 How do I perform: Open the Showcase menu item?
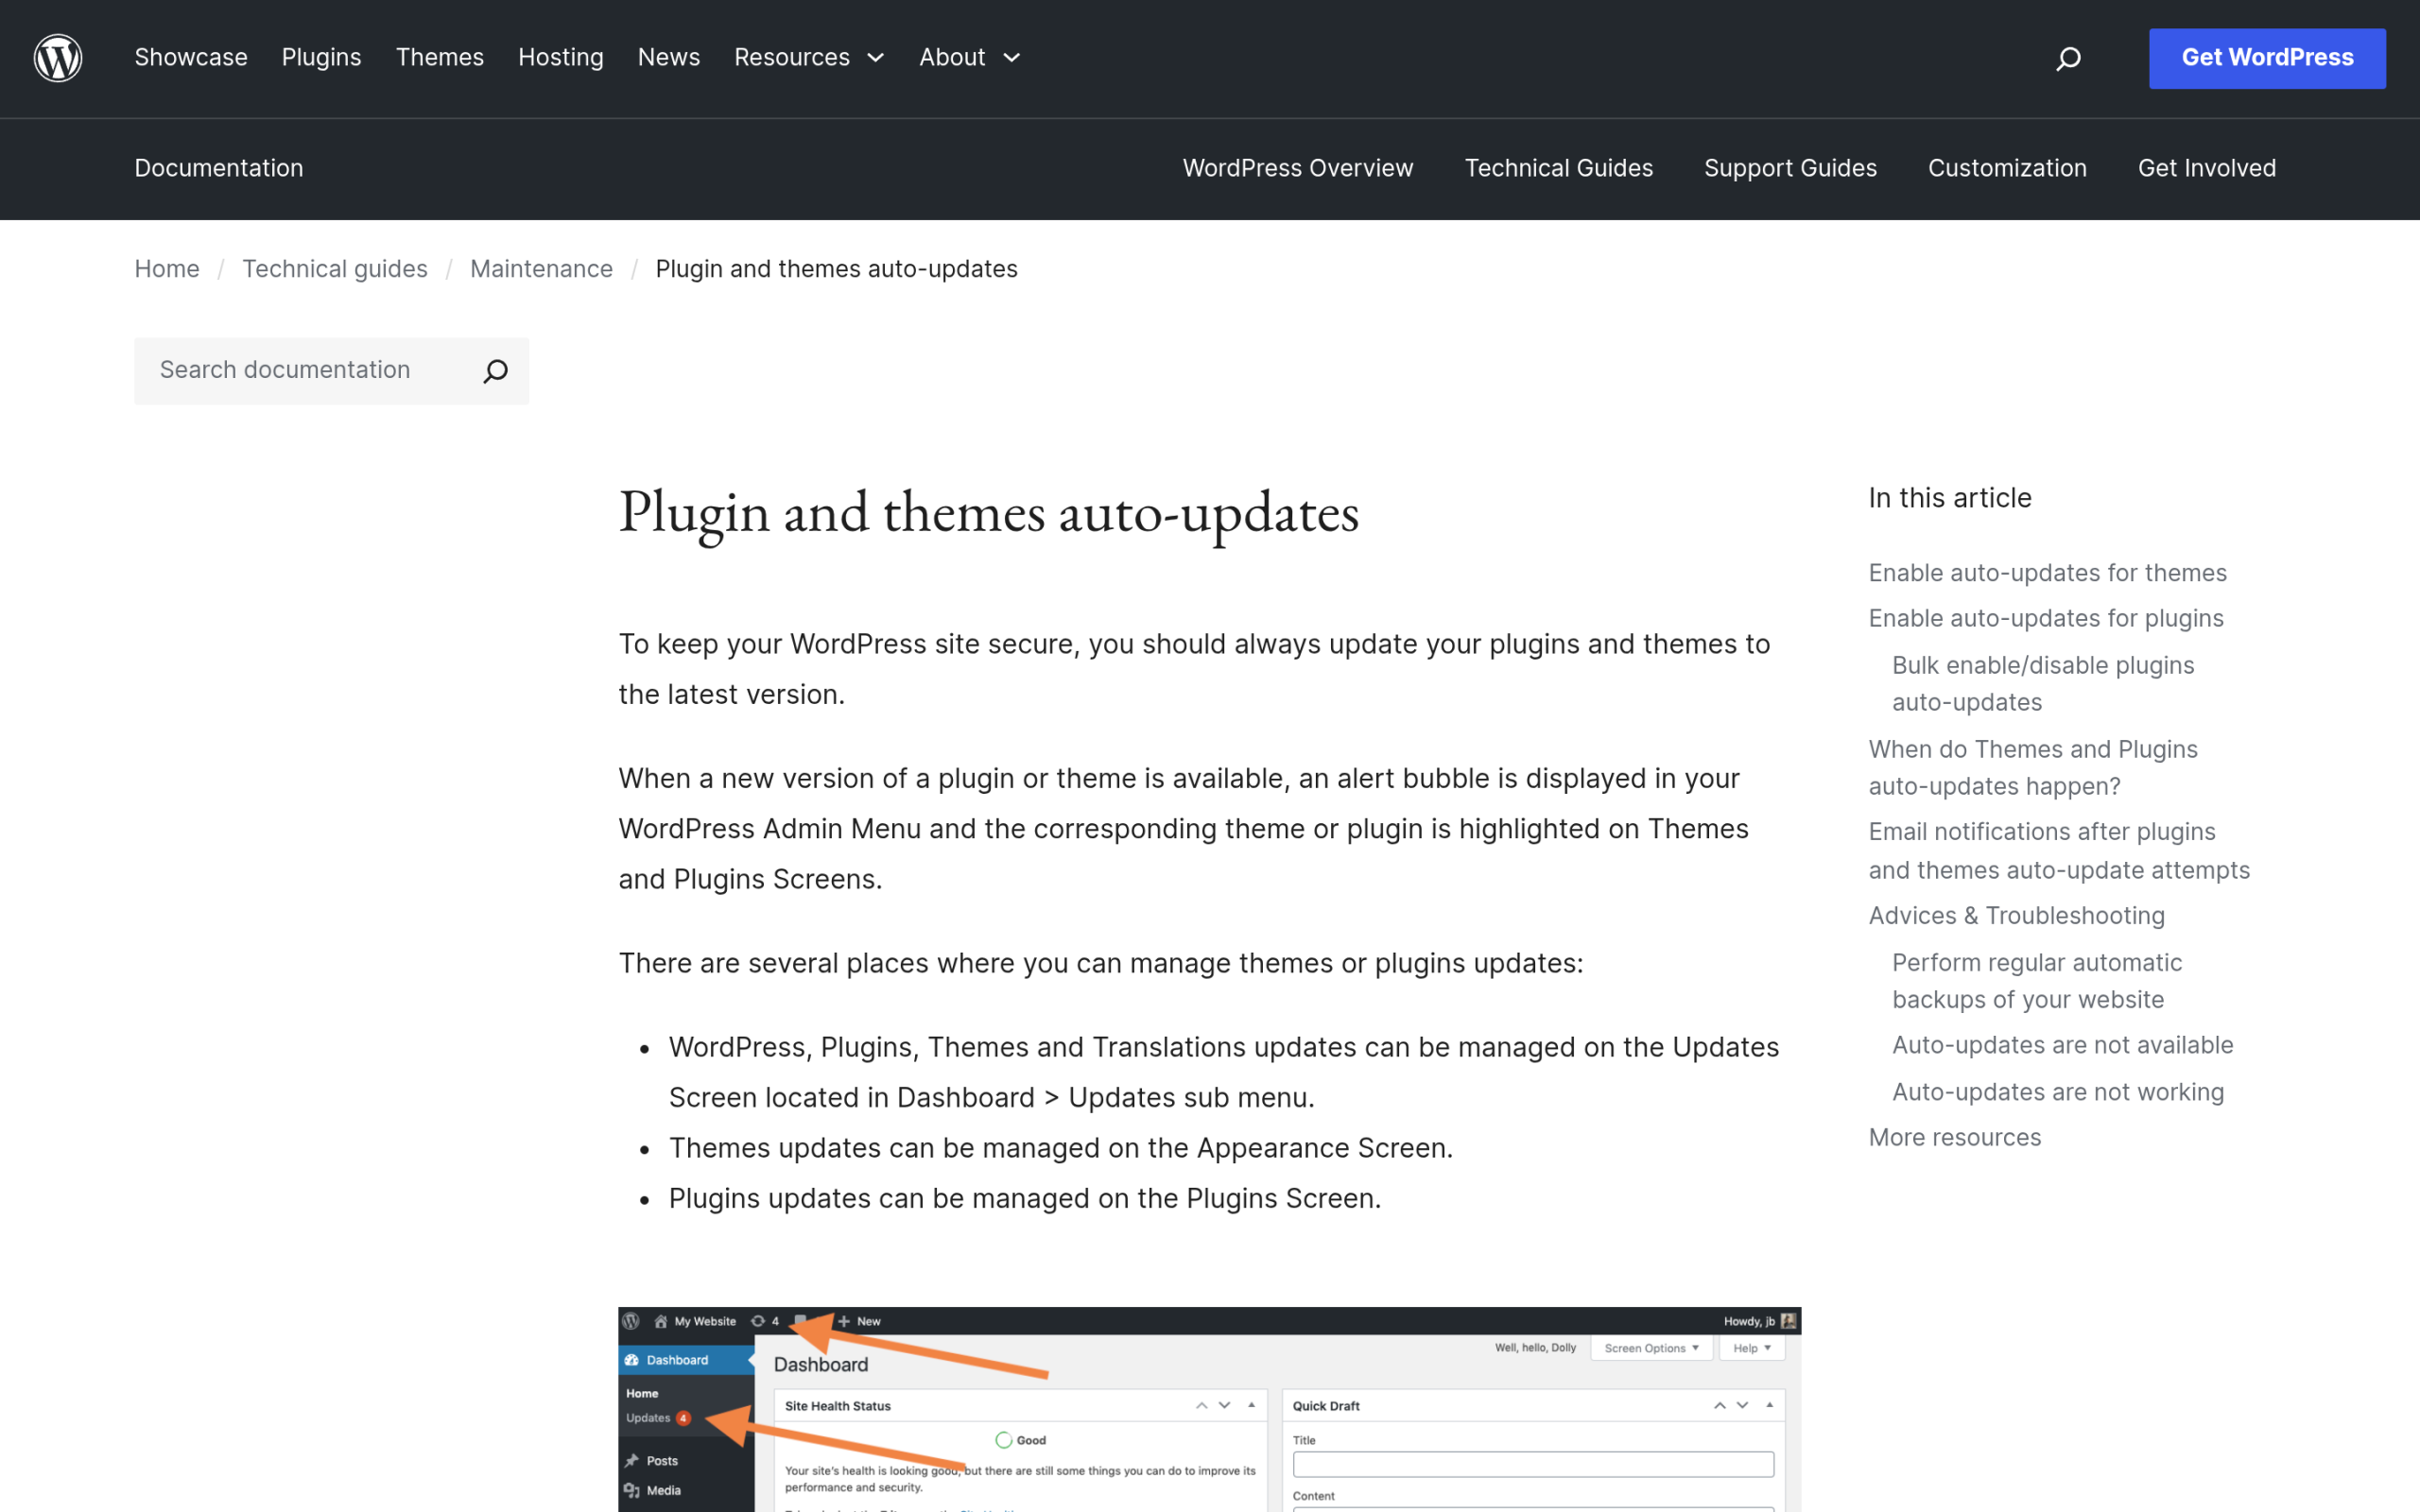click(x=191, y=58)
